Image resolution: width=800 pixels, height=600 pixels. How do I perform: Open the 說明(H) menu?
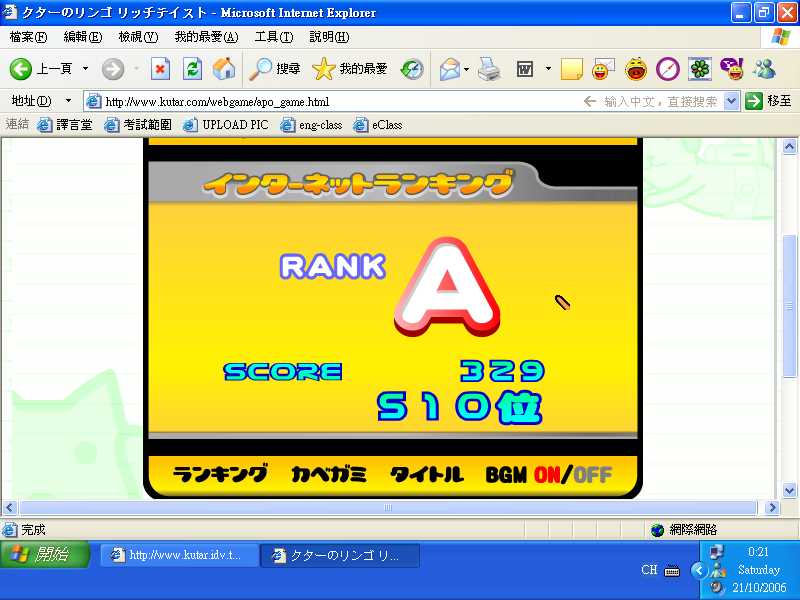pos(329,37)
